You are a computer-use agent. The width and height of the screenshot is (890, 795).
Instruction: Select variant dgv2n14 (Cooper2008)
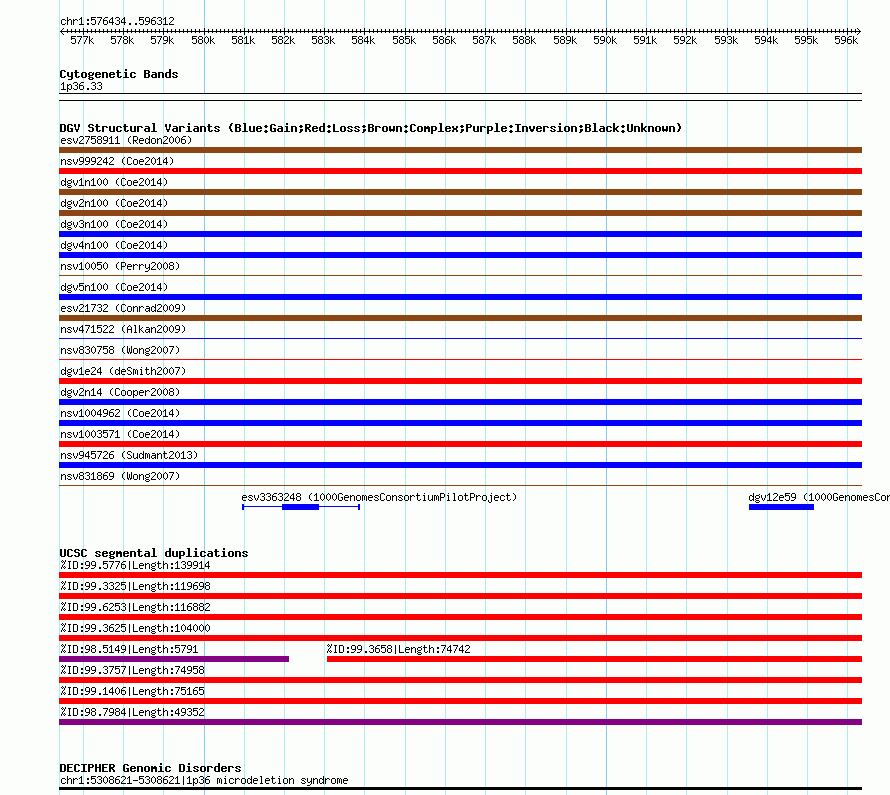pos(120,392)
